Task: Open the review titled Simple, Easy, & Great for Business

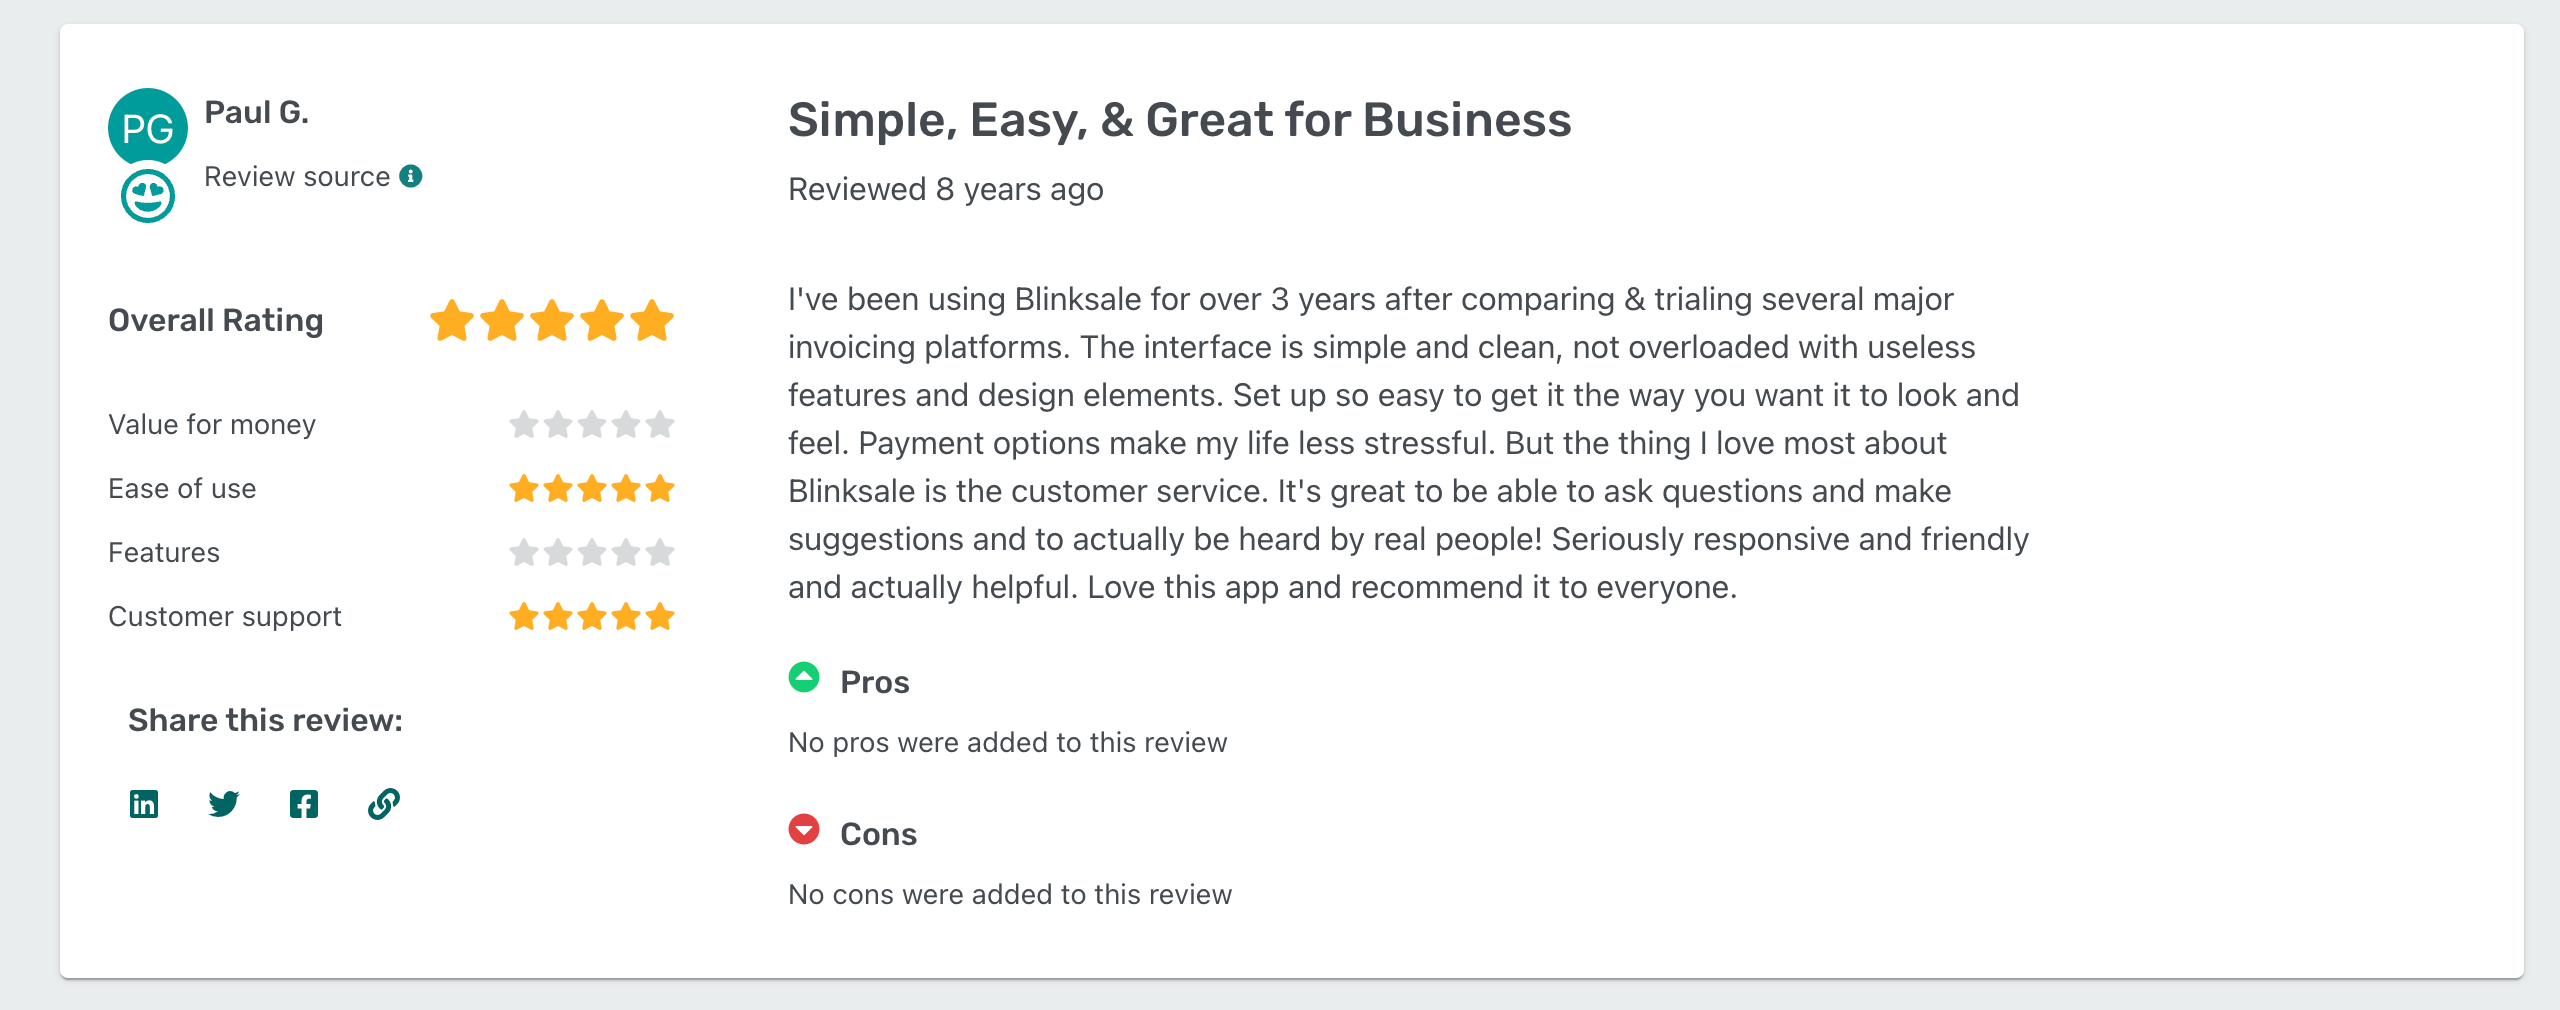Action: [1180, 120]
